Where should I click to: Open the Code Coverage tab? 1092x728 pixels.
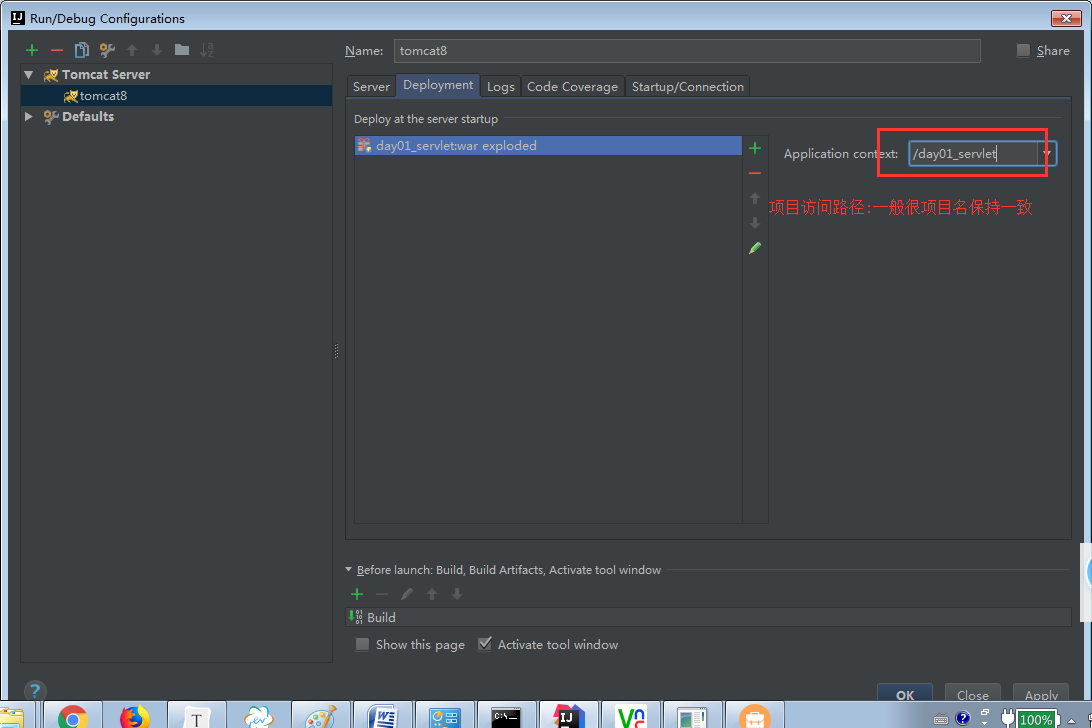[x=572, y=86]
